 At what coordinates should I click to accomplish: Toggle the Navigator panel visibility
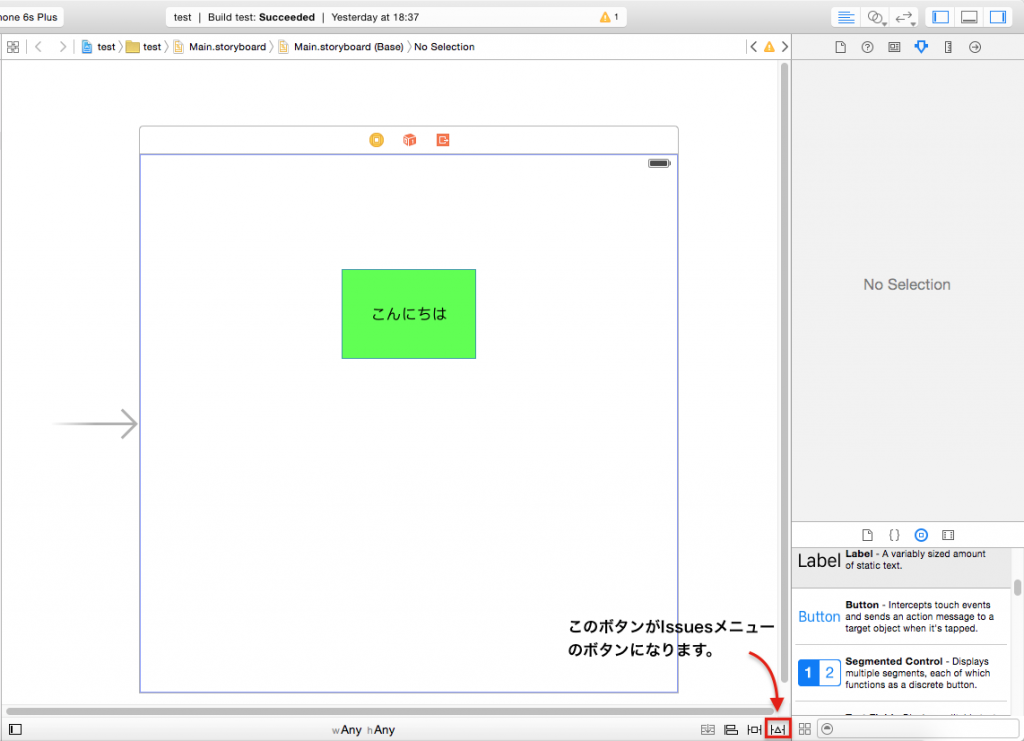(940, 17)
